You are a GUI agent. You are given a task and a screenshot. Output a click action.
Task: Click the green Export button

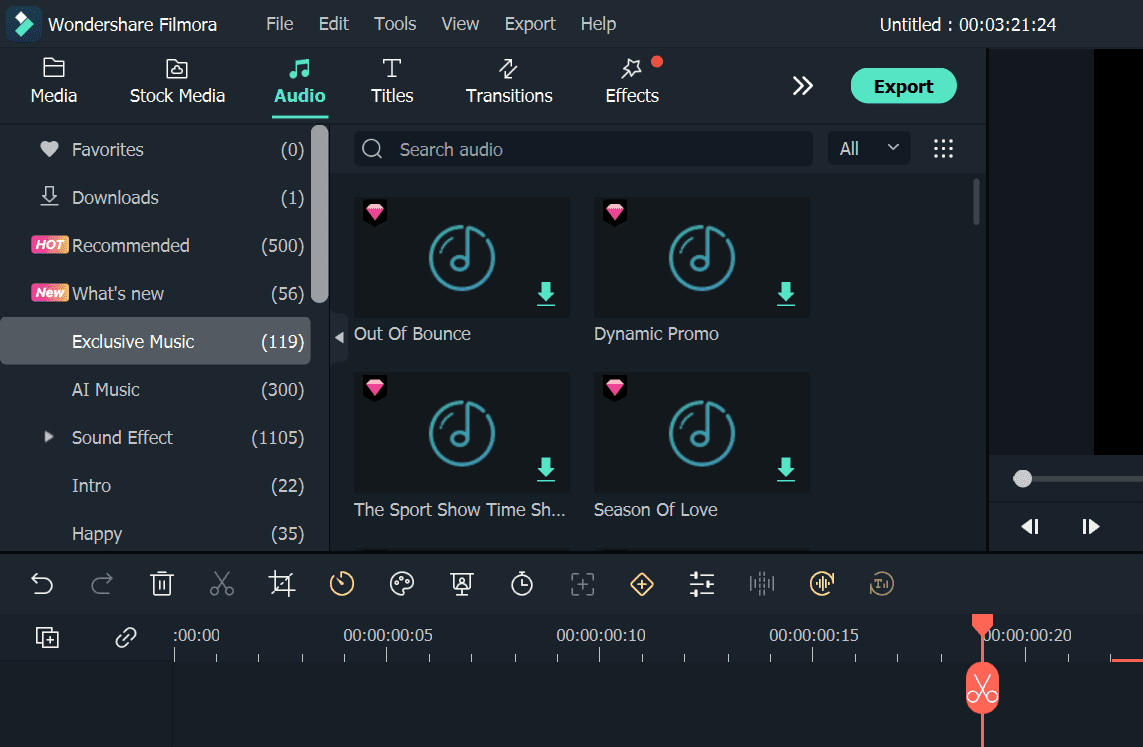(903, 86)
